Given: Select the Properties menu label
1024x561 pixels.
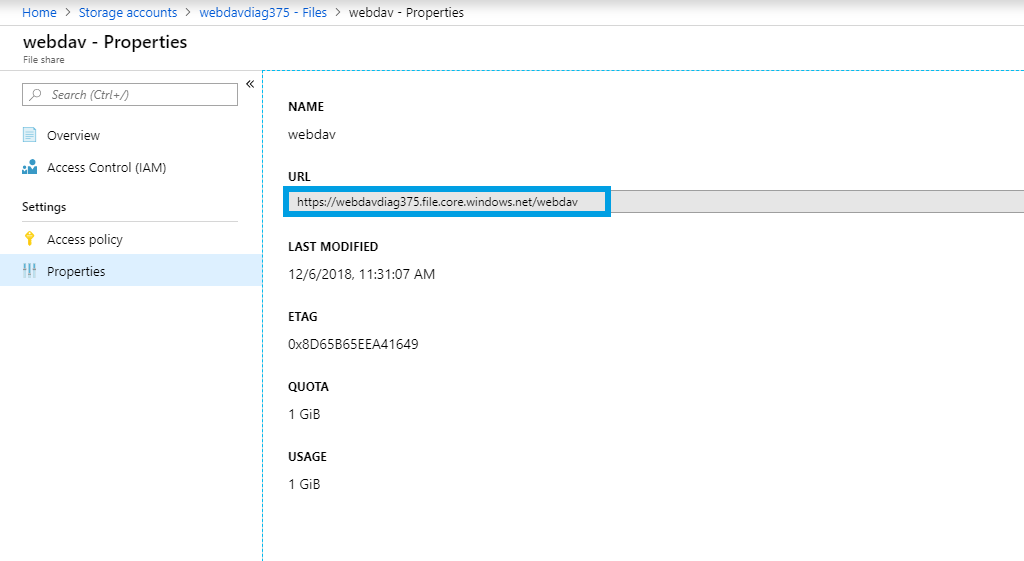Looking at the screenshot, I should (x=76, y=271).
